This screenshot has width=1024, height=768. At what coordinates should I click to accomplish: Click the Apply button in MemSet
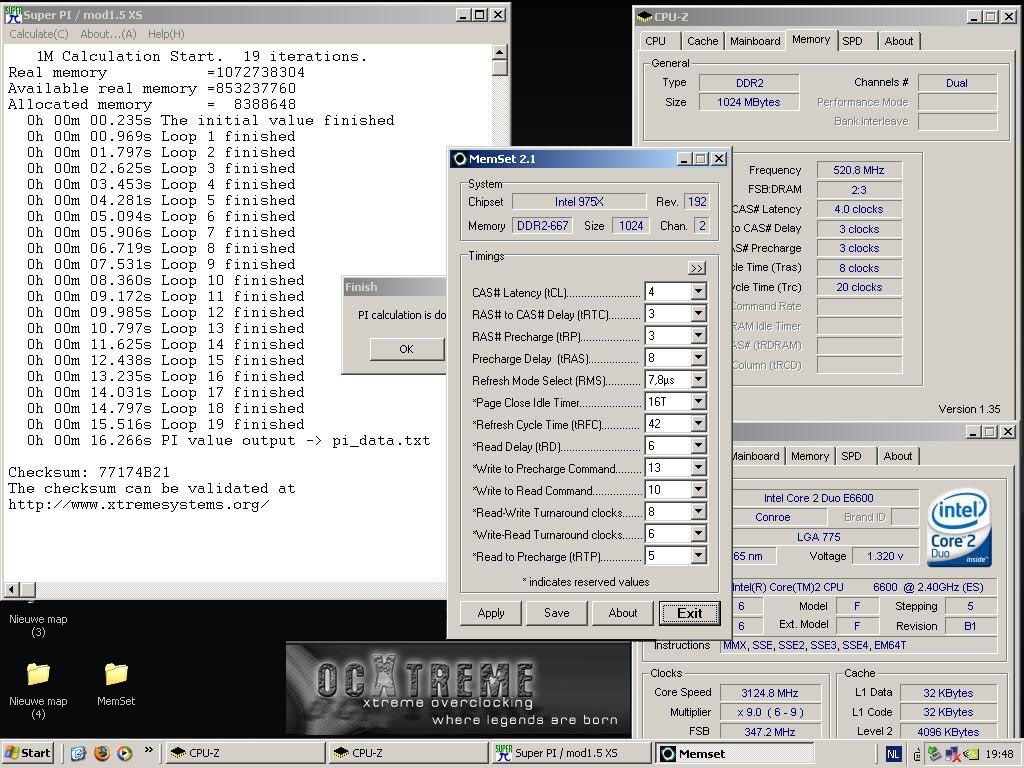click(491, 613)
